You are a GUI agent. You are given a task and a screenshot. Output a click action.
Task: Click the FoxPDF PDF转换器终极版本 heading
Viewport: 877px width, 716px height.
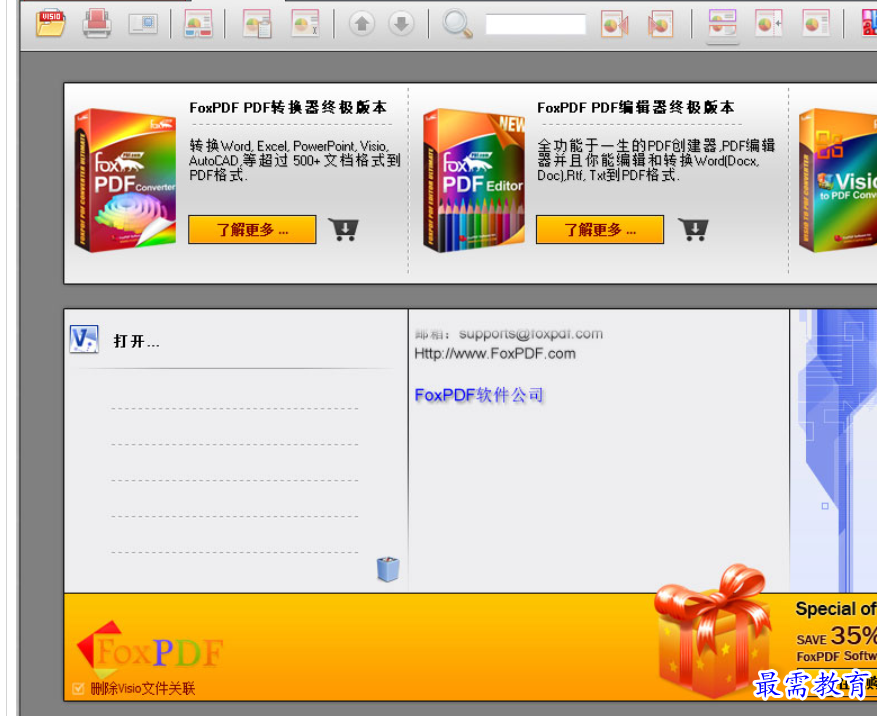[288, 107]
